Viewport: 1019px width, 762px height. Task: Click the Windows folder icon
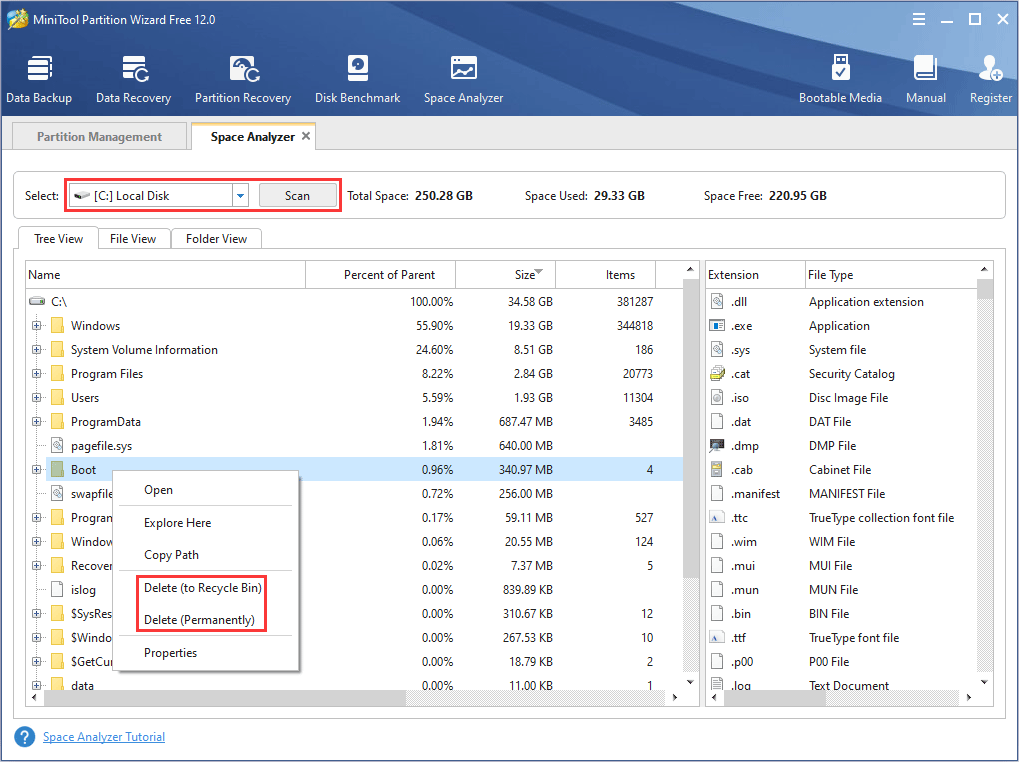tap(57, 325)
